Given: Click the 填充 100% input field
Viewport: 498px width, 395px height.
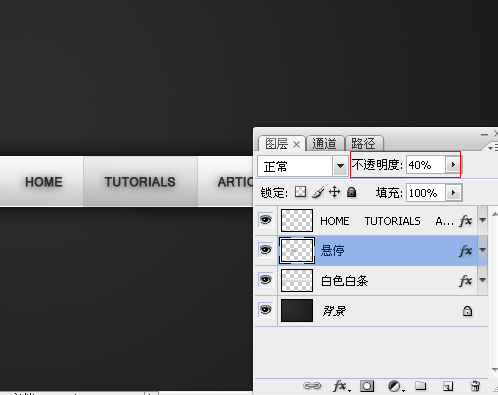Looking at the screenshot, I should pos(426,193).
